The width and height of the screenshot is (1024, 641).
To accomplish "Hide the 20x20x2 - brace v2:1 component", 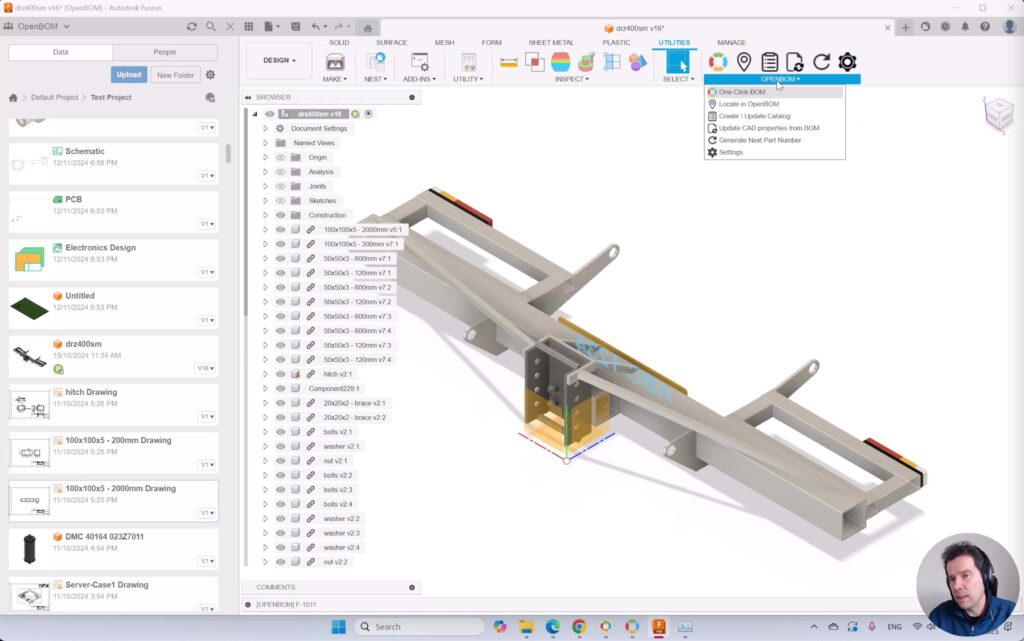I will [280, 403].
